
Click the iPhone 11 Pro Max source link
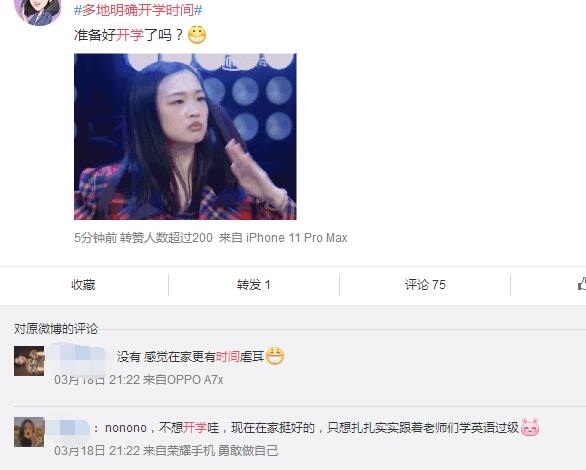tap(296, 238)
